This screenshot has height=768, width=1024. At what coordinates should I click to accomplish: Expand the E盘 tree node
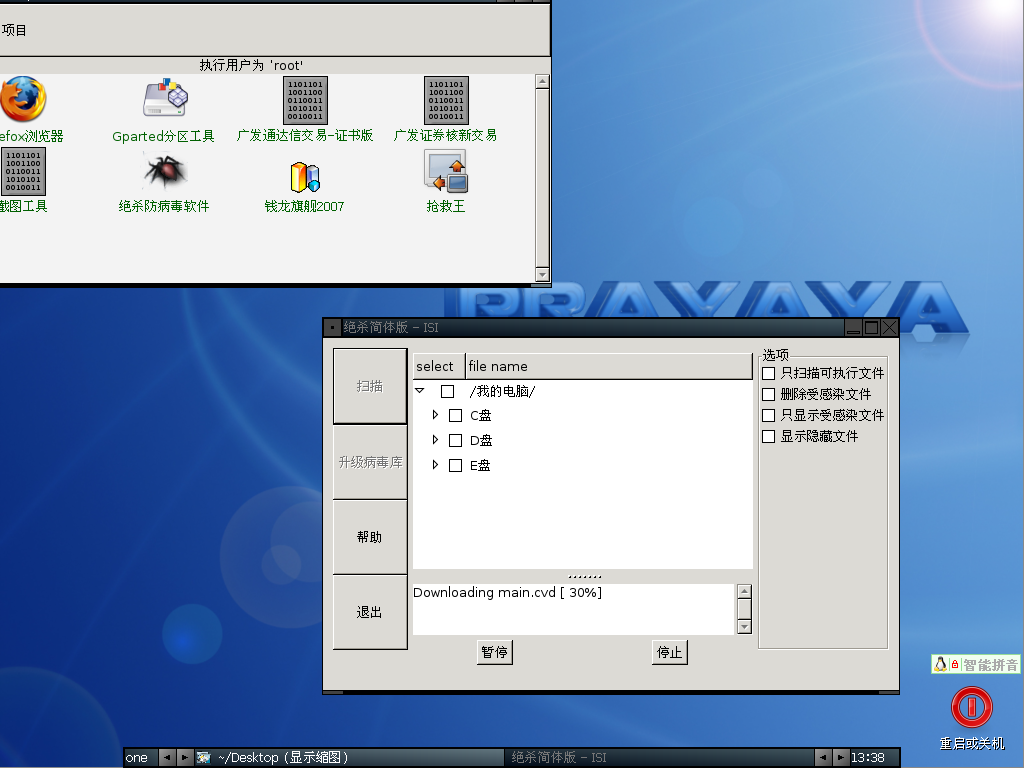(435, 464)
